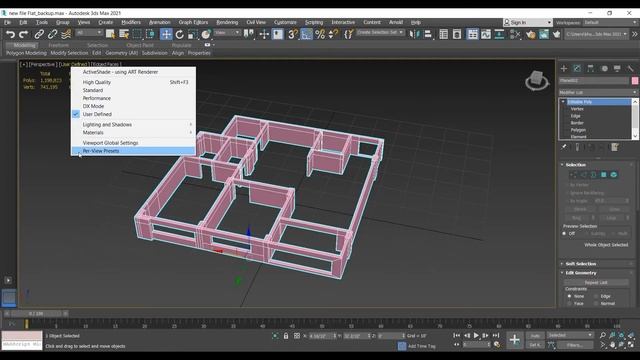This screenshot has width=640, height=360.
Task: Open the Workspaces Default dropdown
Action: [610, 22]
